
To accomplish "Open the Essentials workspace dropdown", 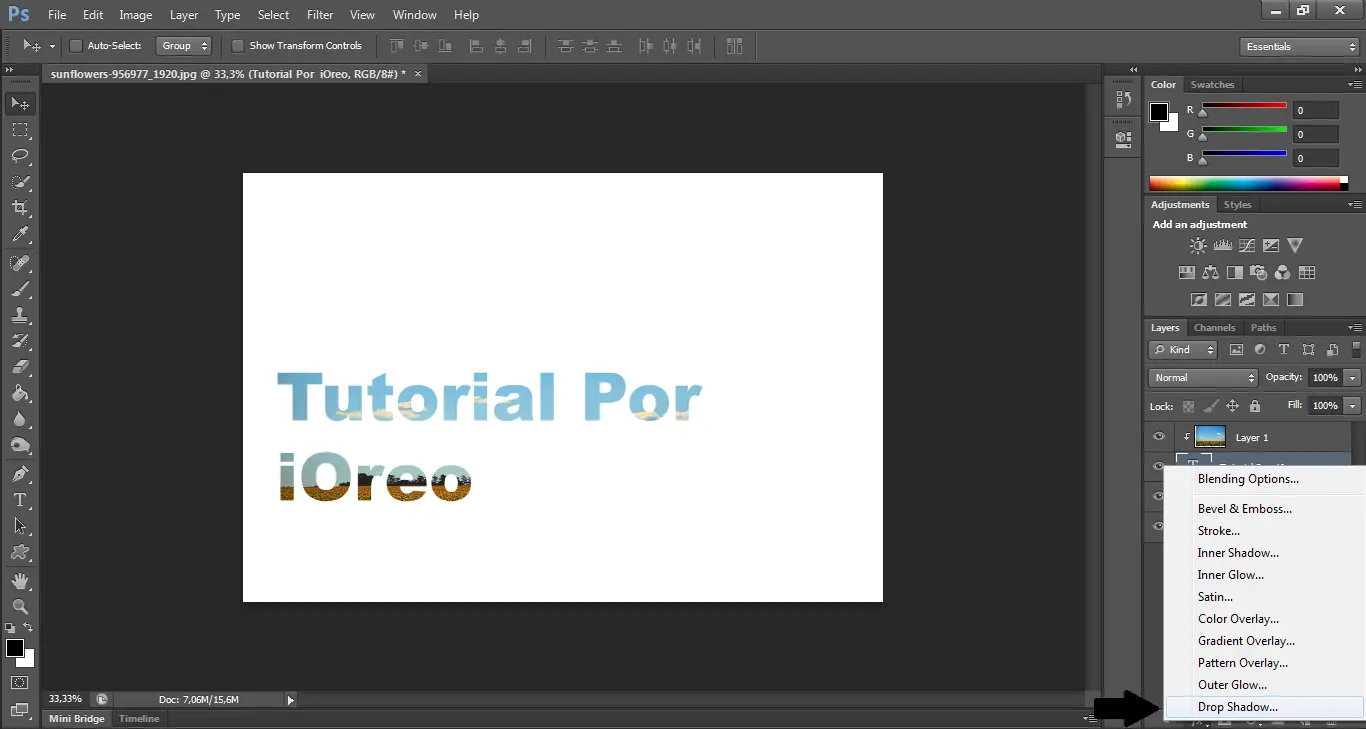I will click(x=1299, y=47).
